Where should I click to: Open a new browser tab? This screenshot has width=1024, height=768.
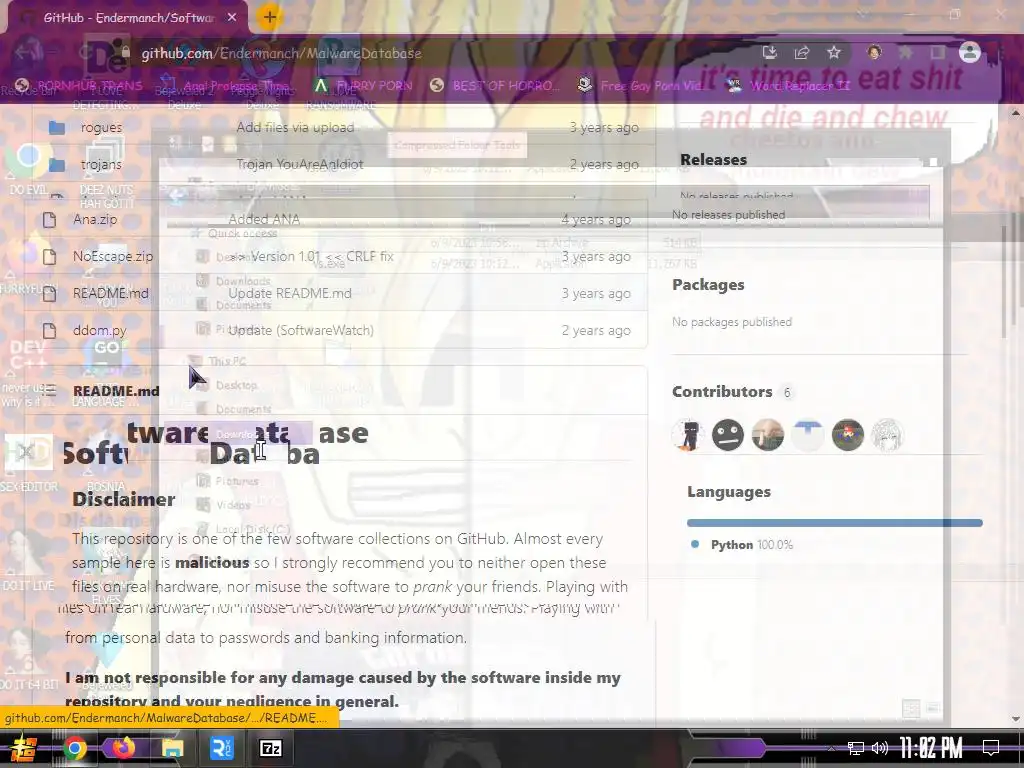click(269, 17)
